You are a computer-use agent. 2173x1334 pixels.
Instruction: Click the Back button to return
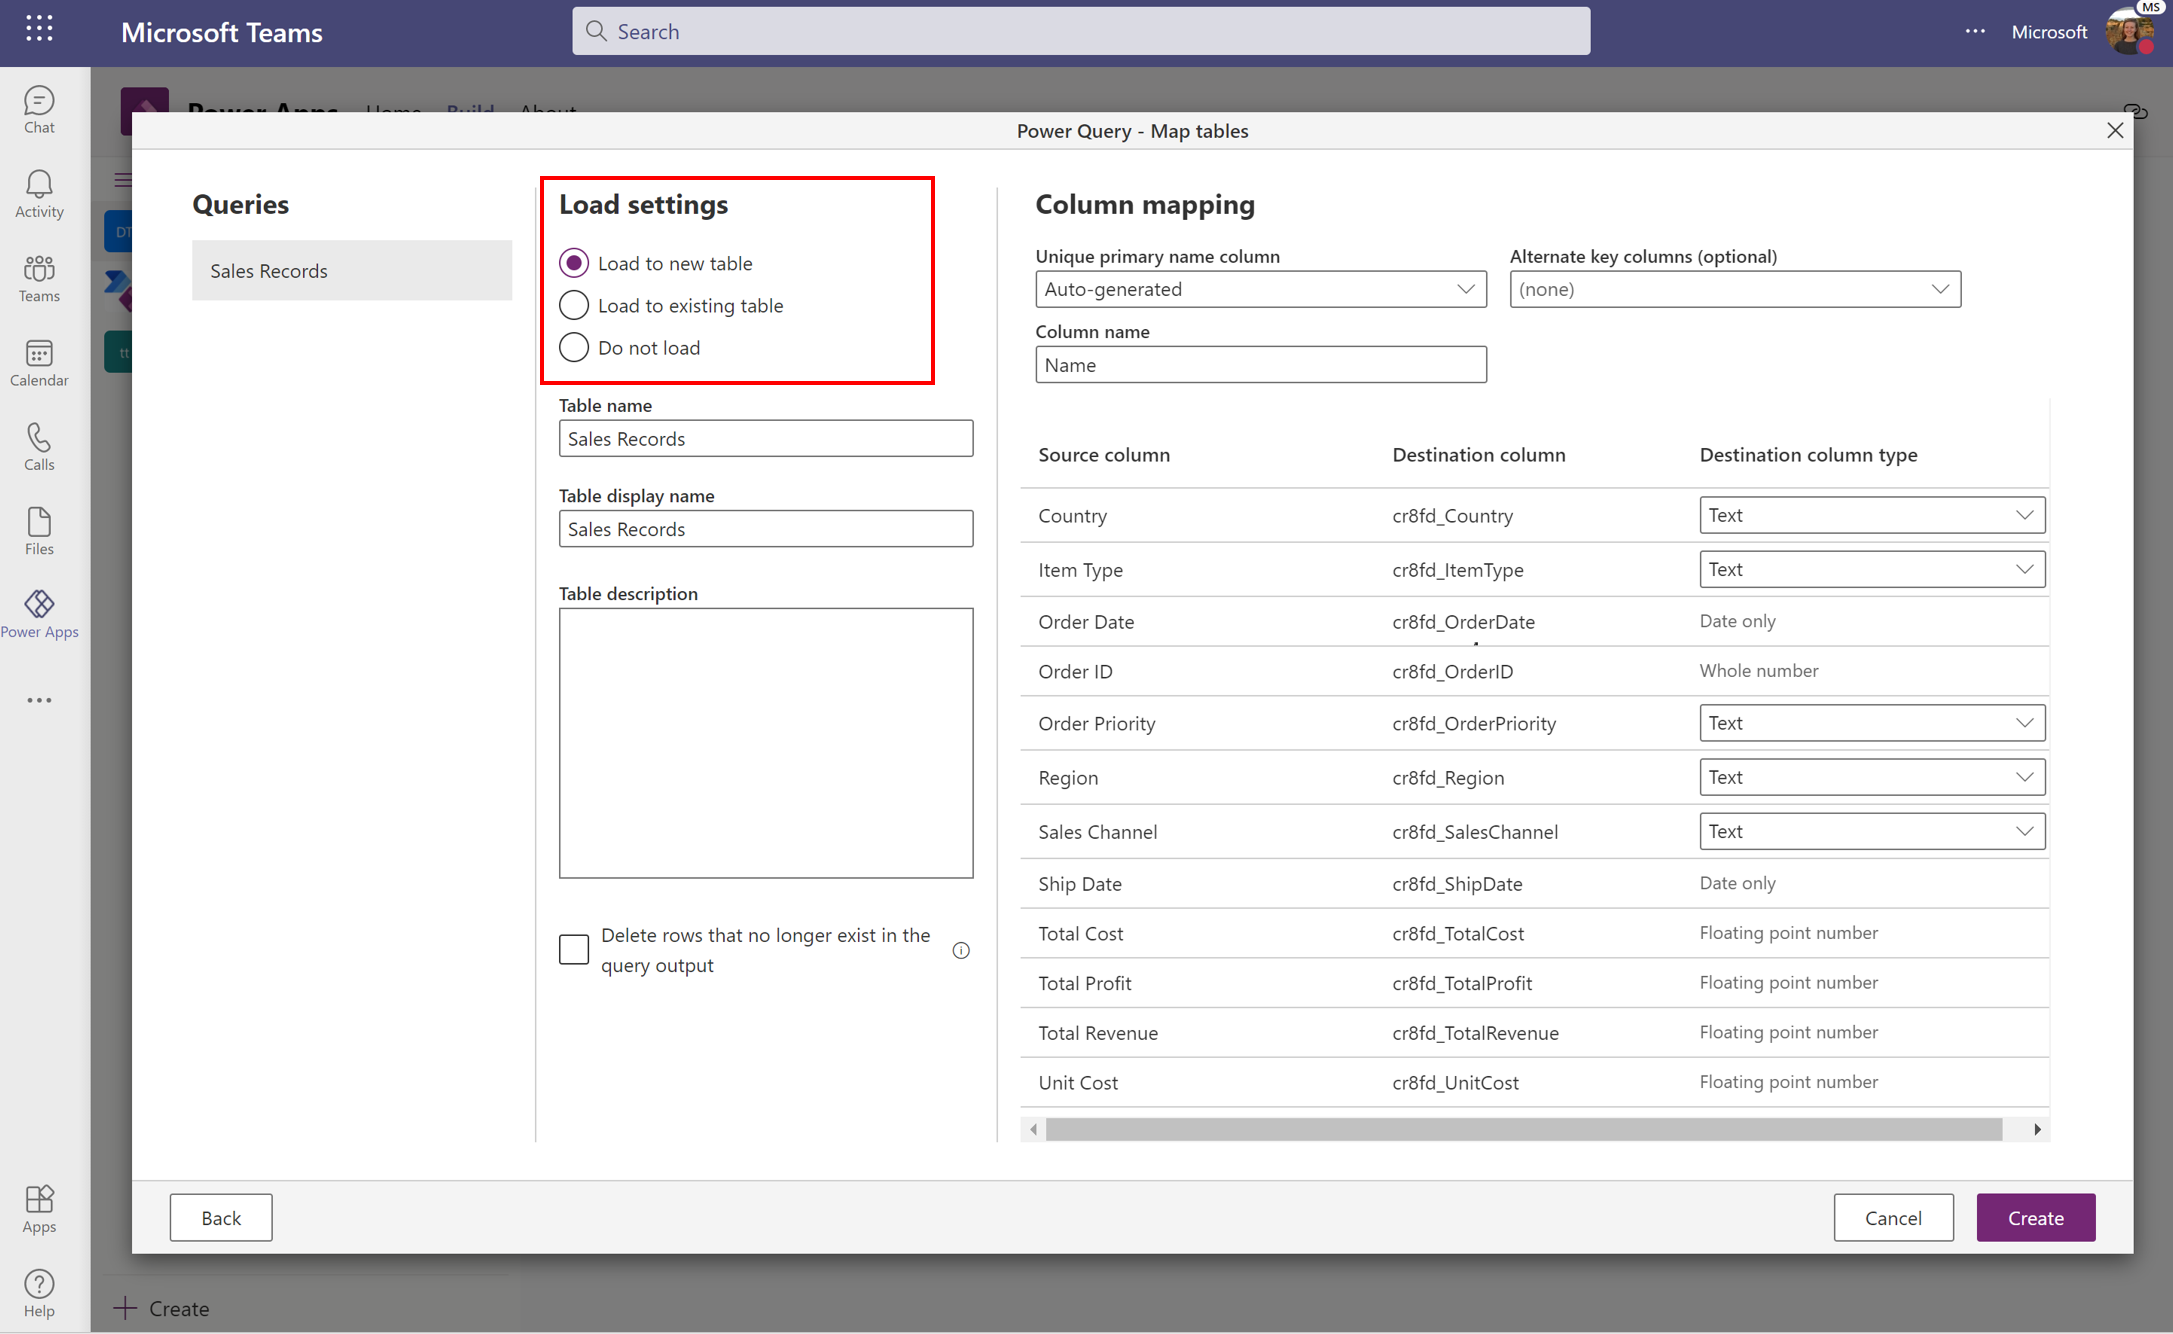click(x=222, y=1218)
